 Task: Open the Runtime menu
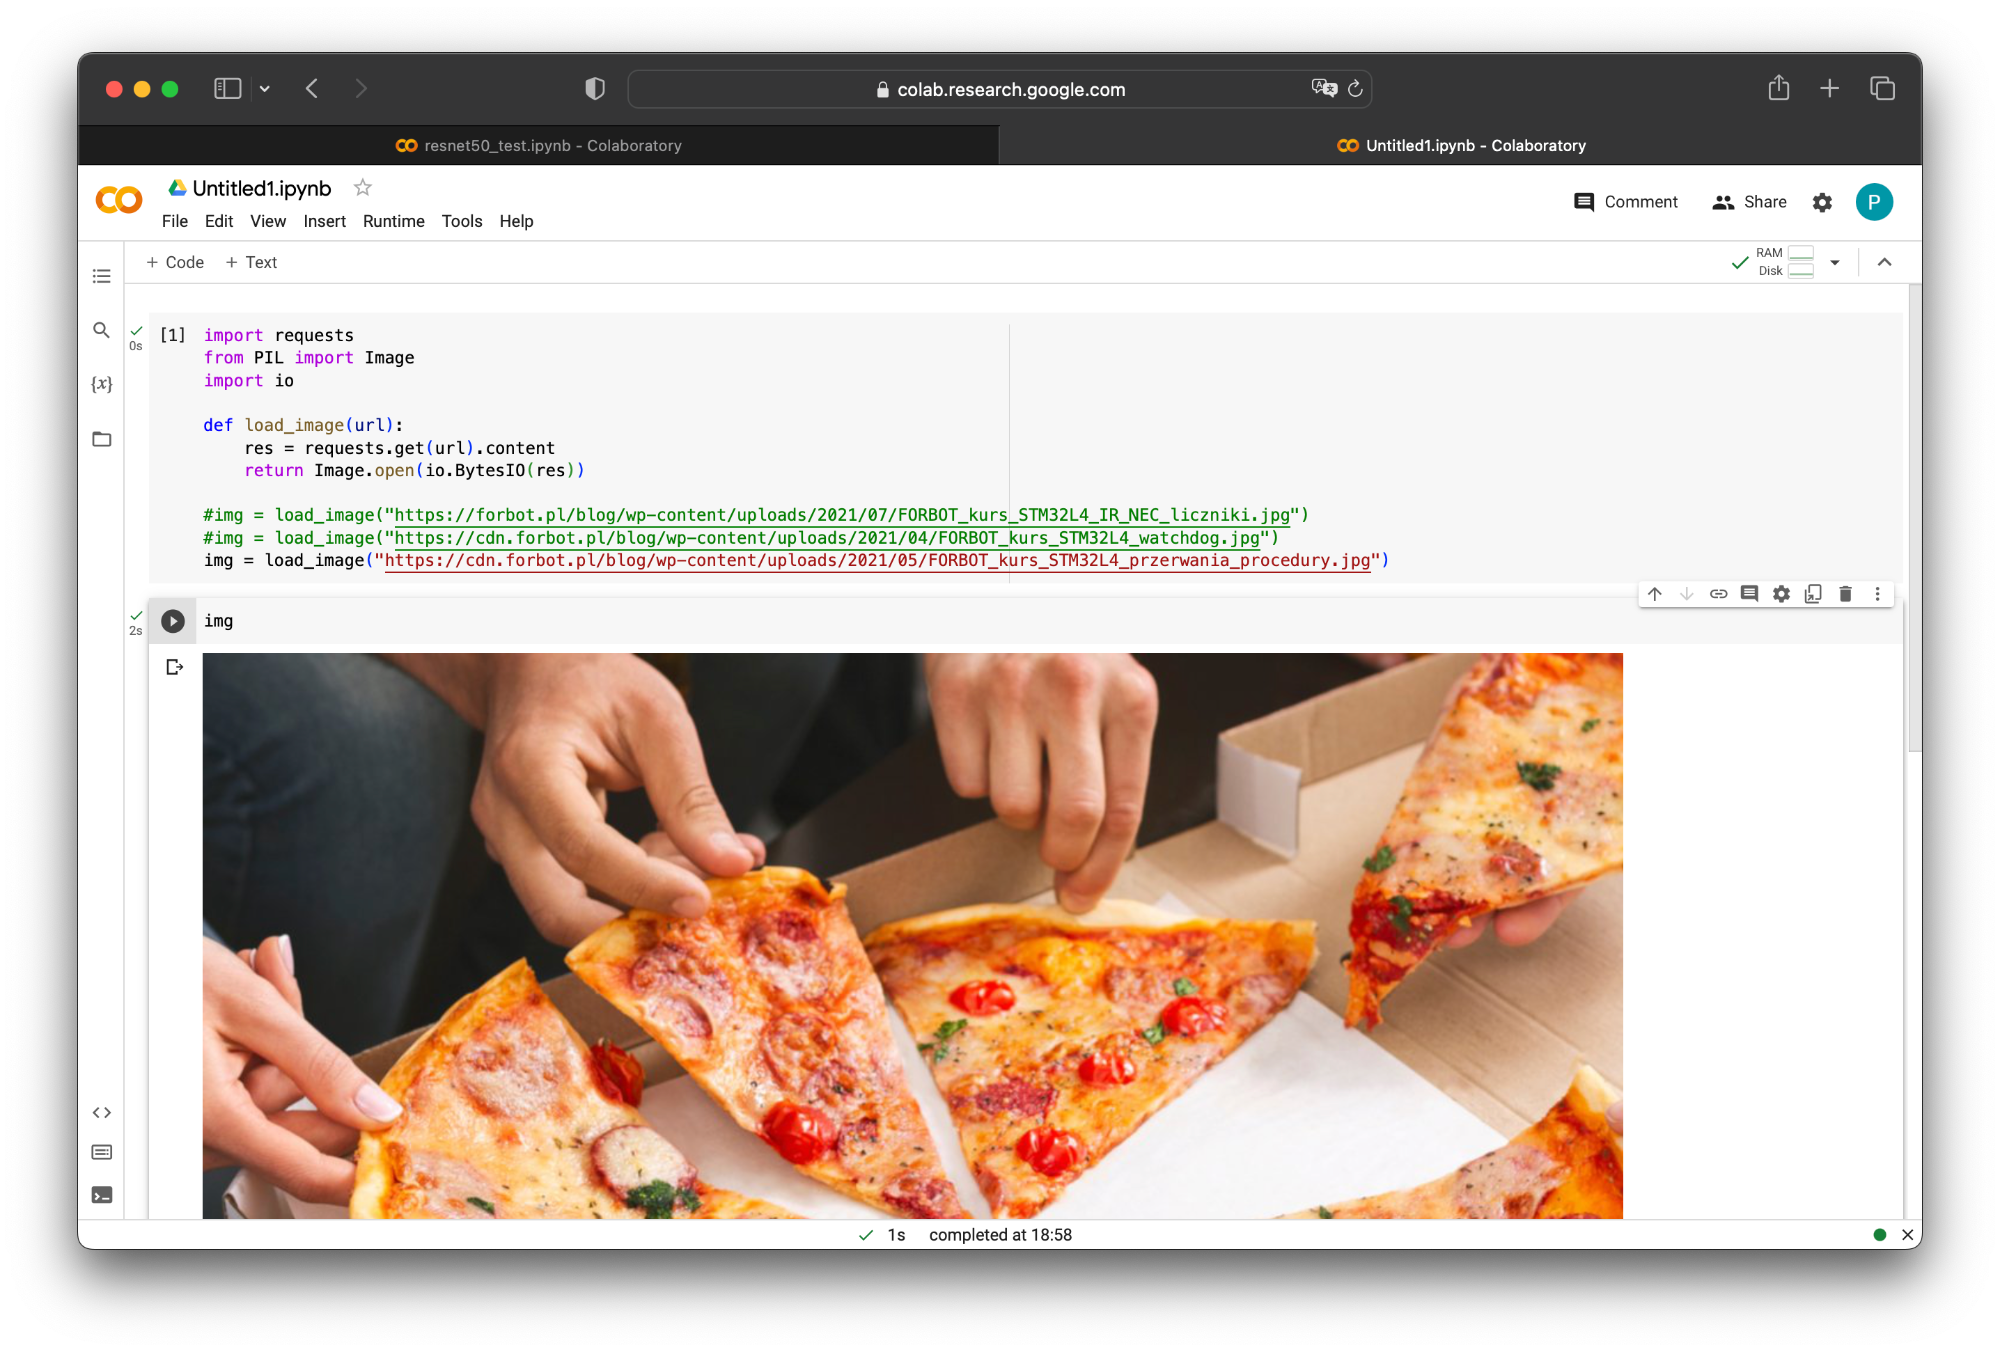394,221
